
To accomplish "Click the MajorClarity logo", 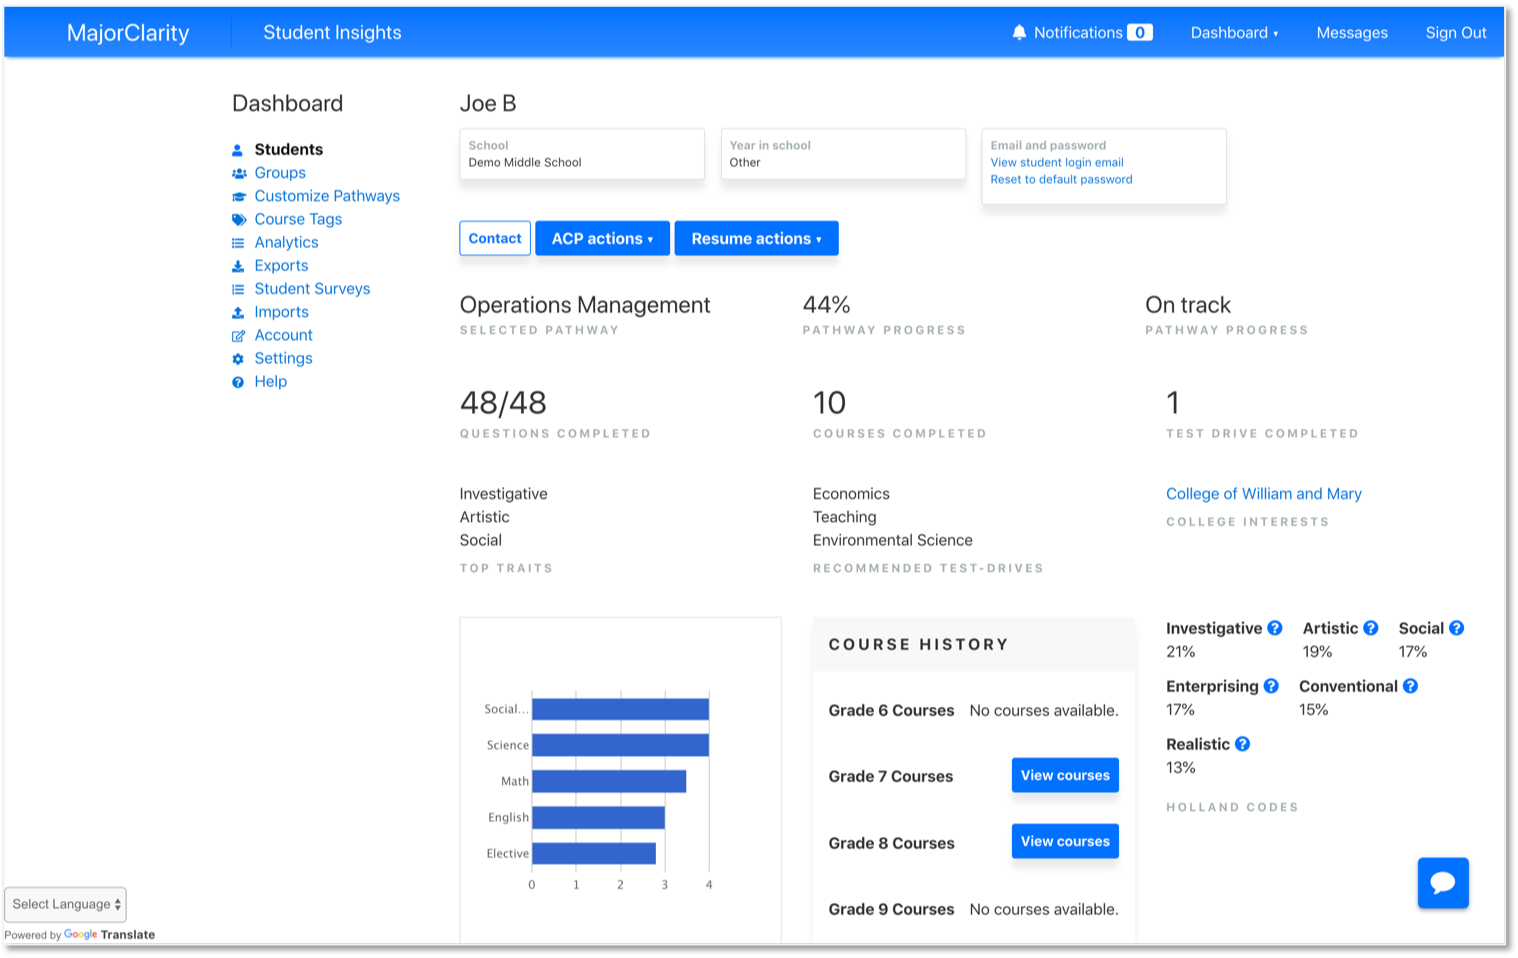I will pyautogui.click(x=128, y=32).
